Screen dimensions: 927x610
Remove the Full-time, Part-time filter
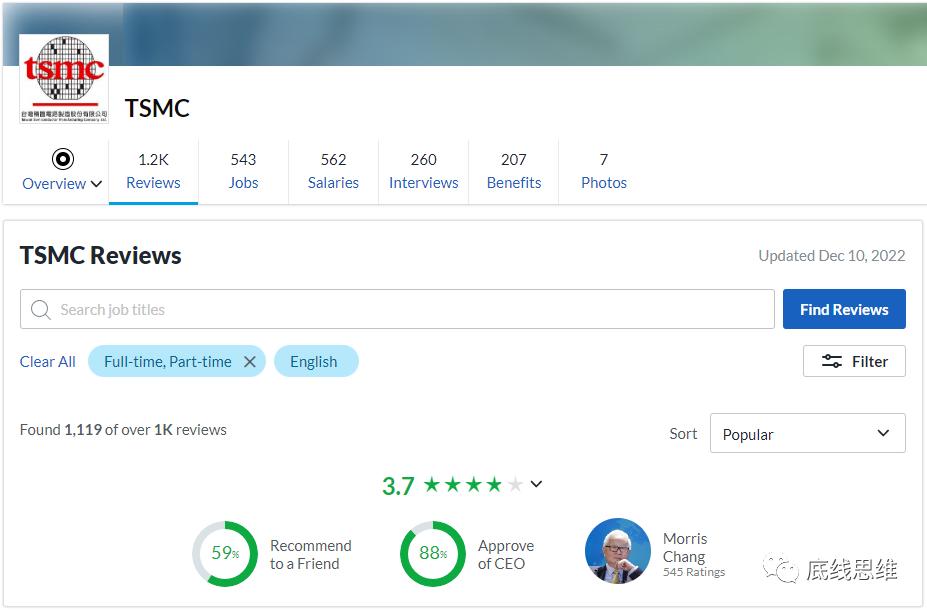click(250, 362)
